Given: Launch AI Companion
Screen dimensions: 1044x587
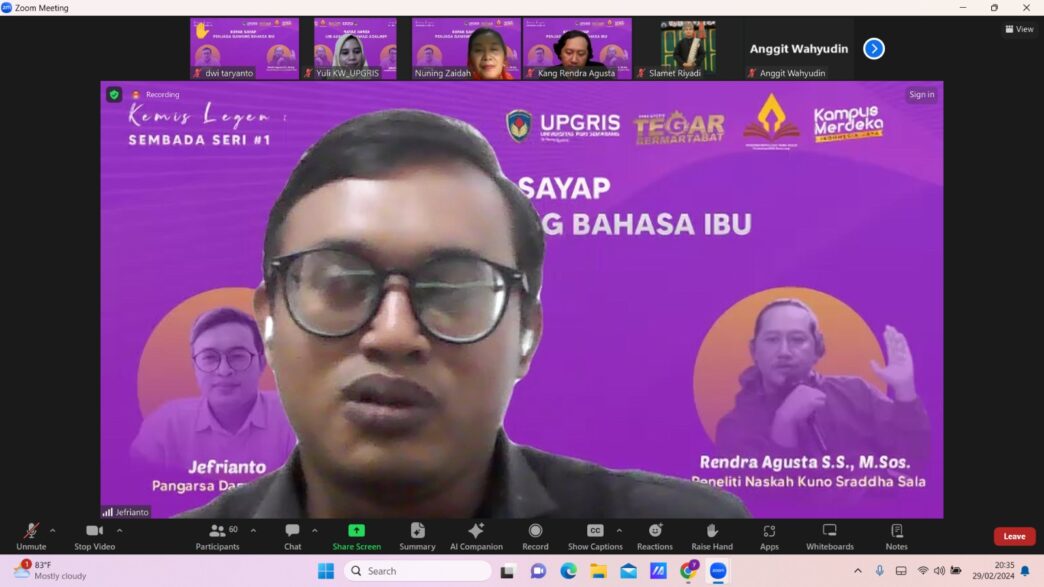Looking at the screenshot, I should (476, 536).
